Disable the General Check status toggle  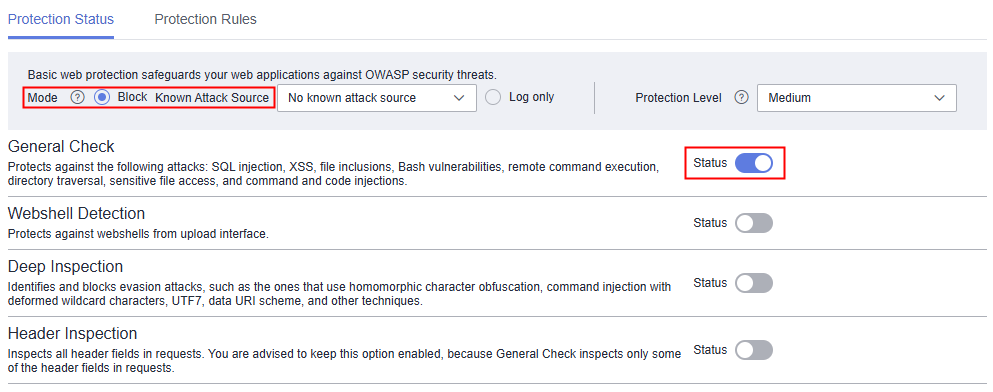(754, 163)
